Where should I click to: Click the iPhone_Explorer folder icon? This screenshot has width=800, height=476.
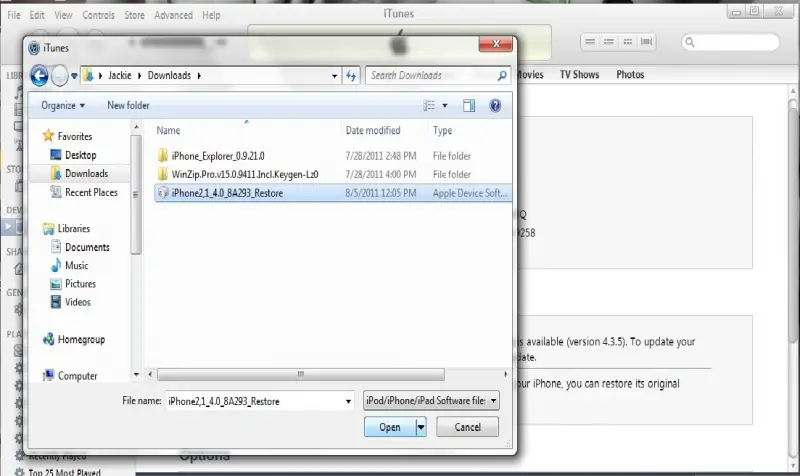(x=163, y=156)
